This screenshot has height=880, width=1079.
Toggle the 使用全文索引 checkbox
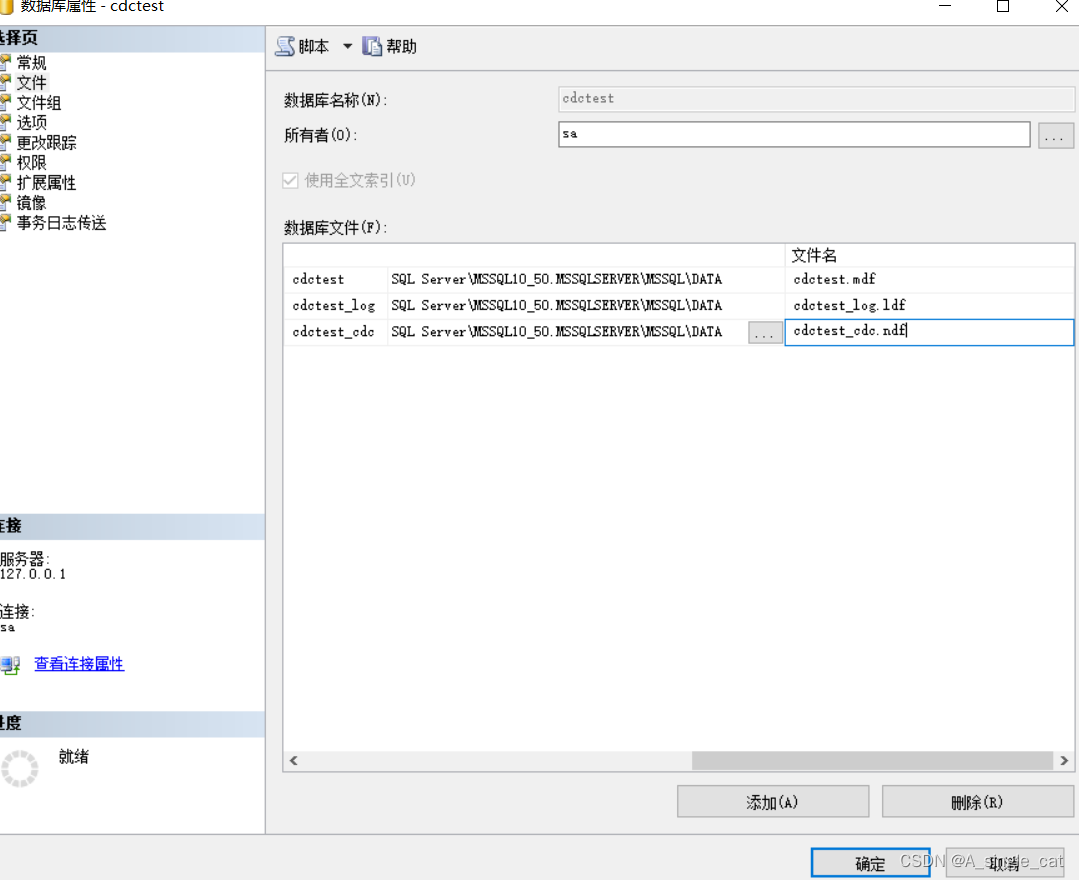(x=290, y=180)
